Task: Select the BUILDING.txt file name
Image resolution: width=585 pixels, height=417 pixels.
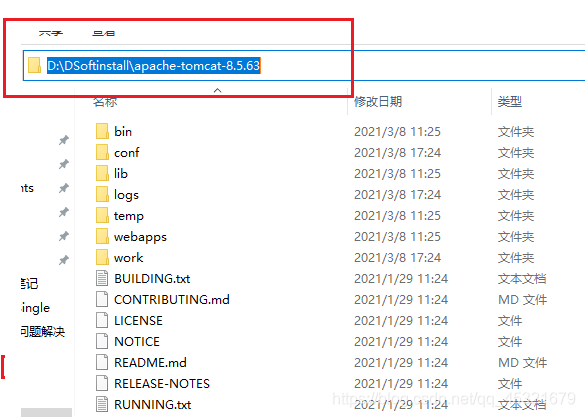Action: [152, 279]
